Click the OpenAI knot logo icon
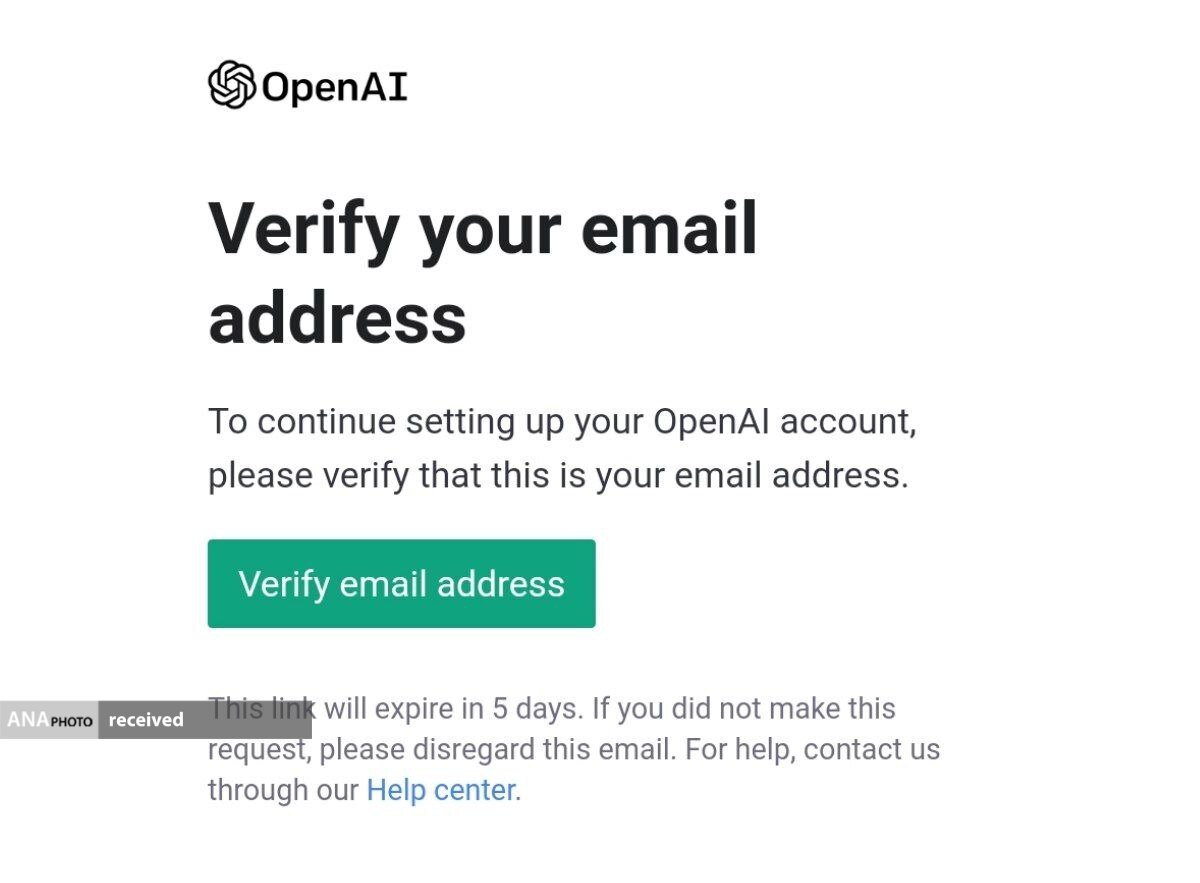Viewport: 1200px width, 883px height. [231, 85]
